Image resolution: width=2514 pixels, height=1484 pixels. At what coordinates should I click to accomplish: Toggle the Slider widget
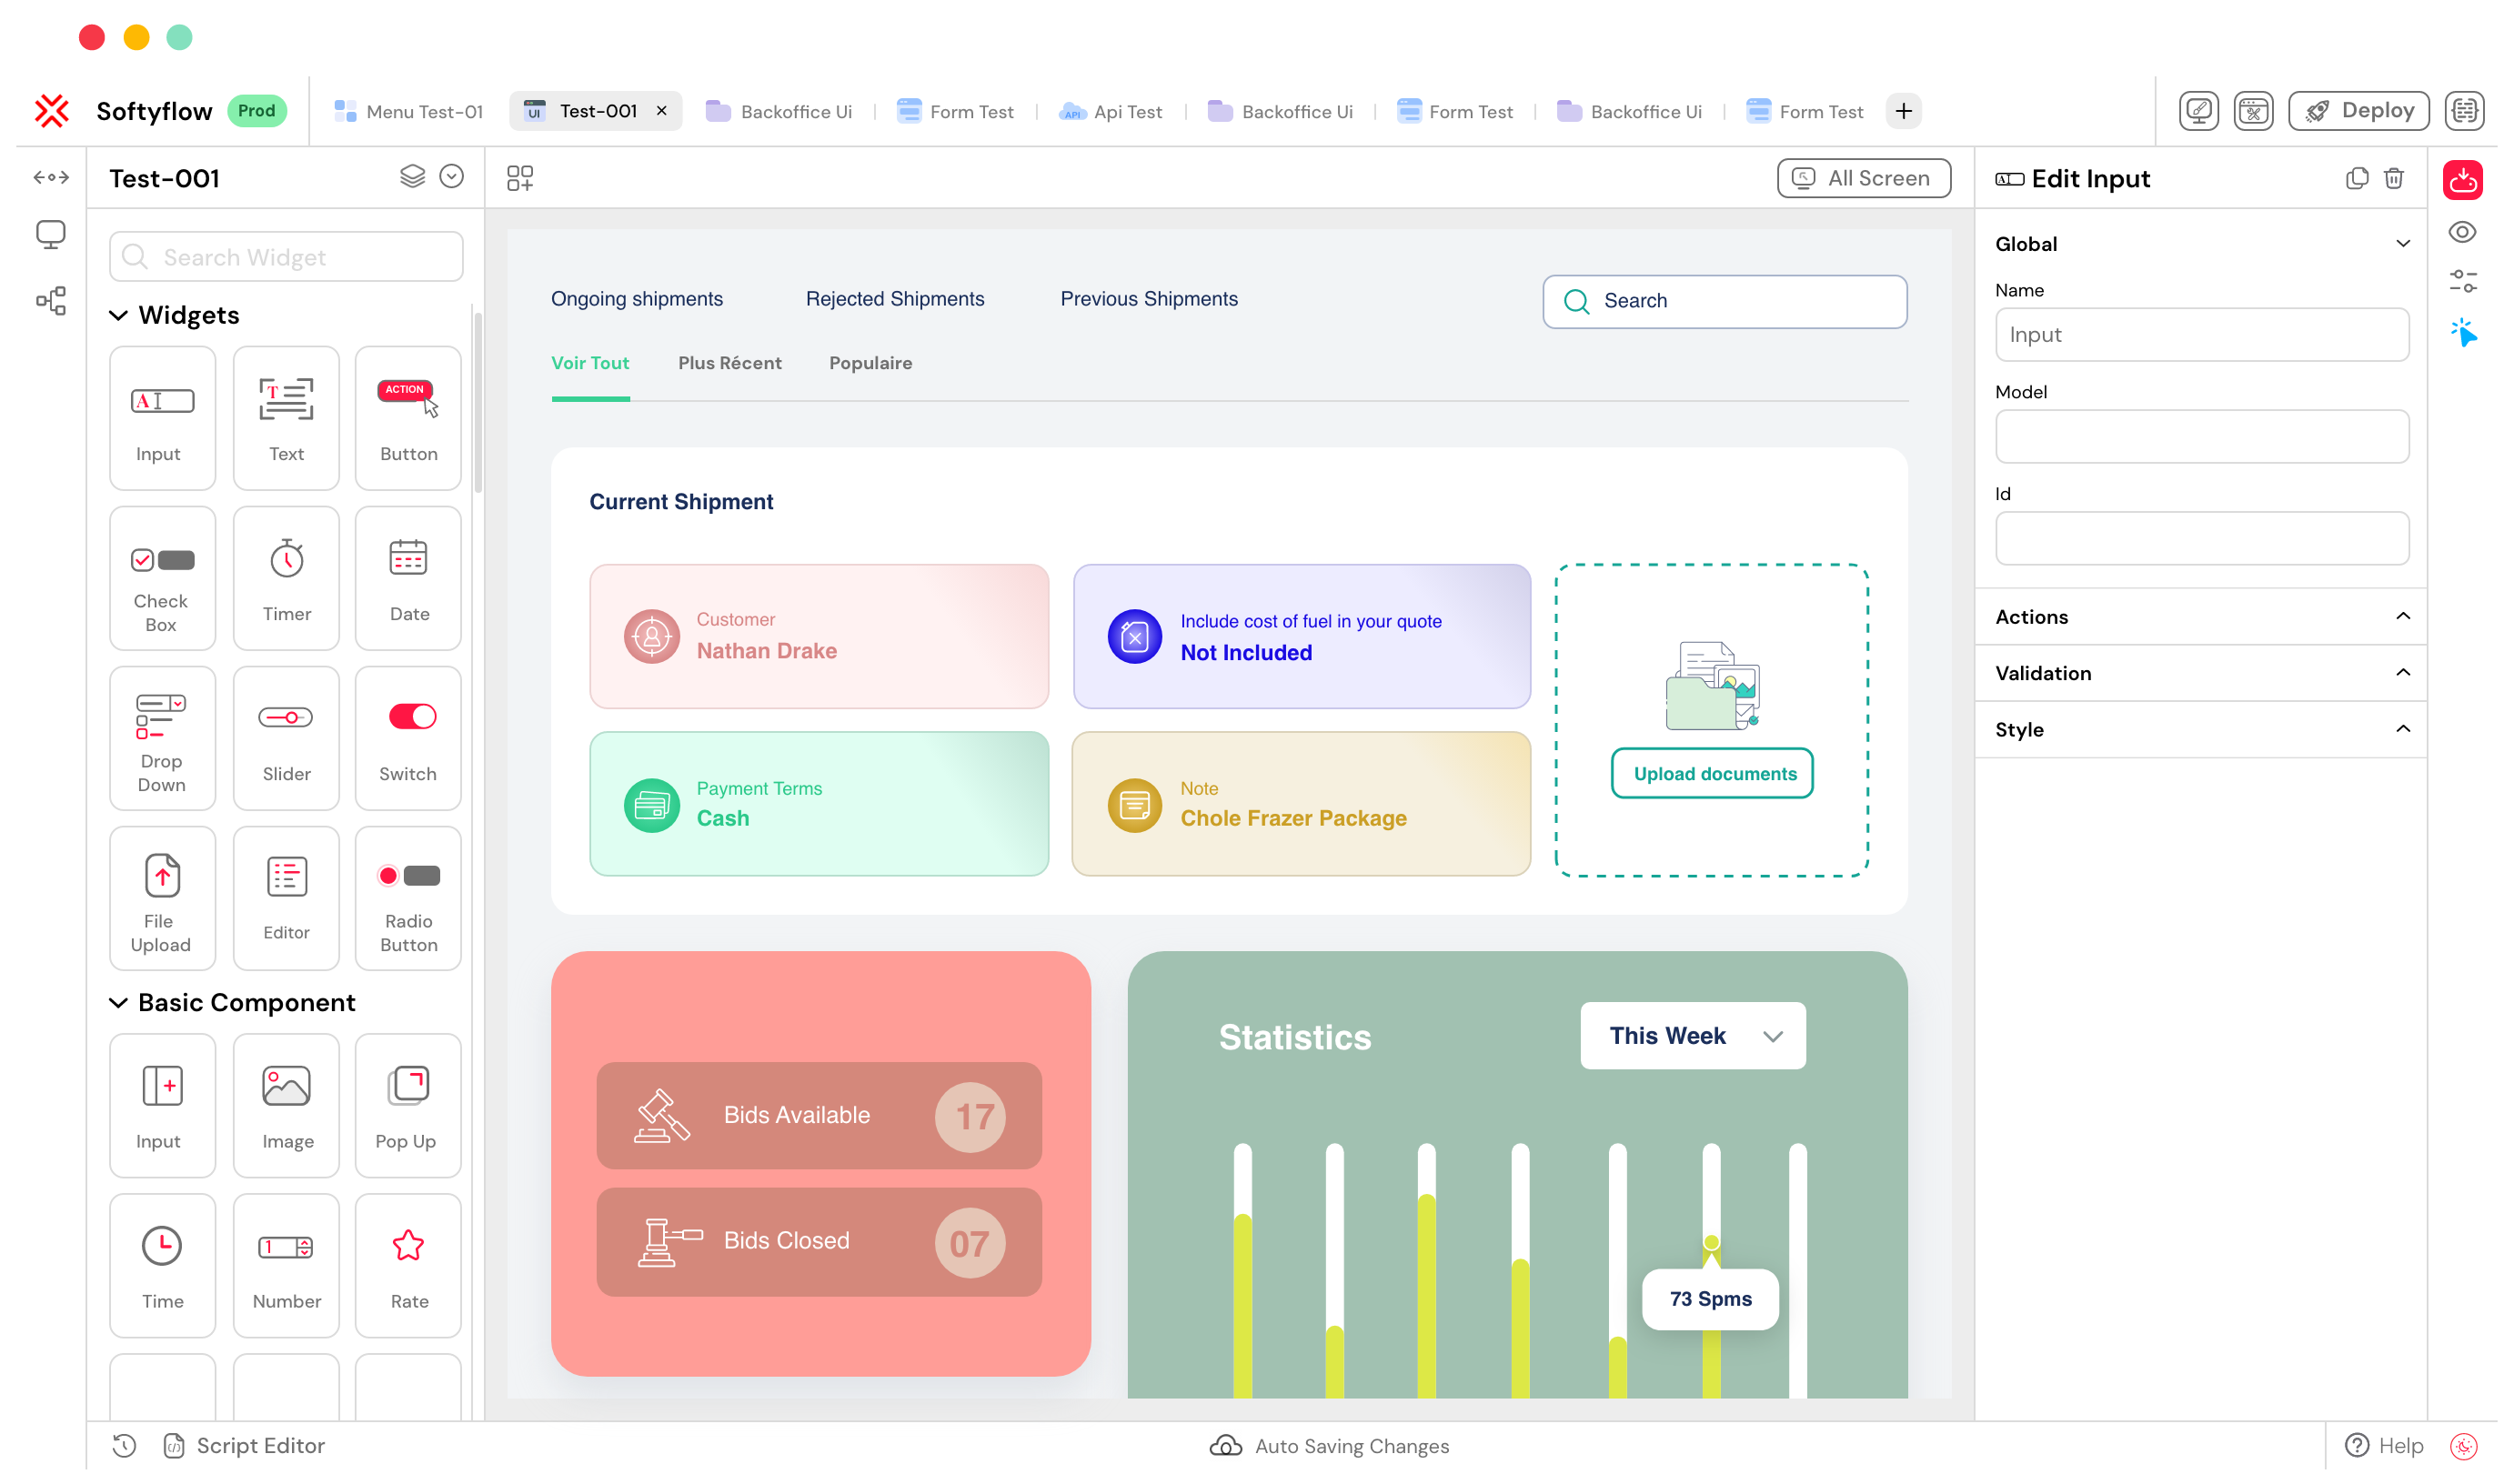click(x=285, y=737)
